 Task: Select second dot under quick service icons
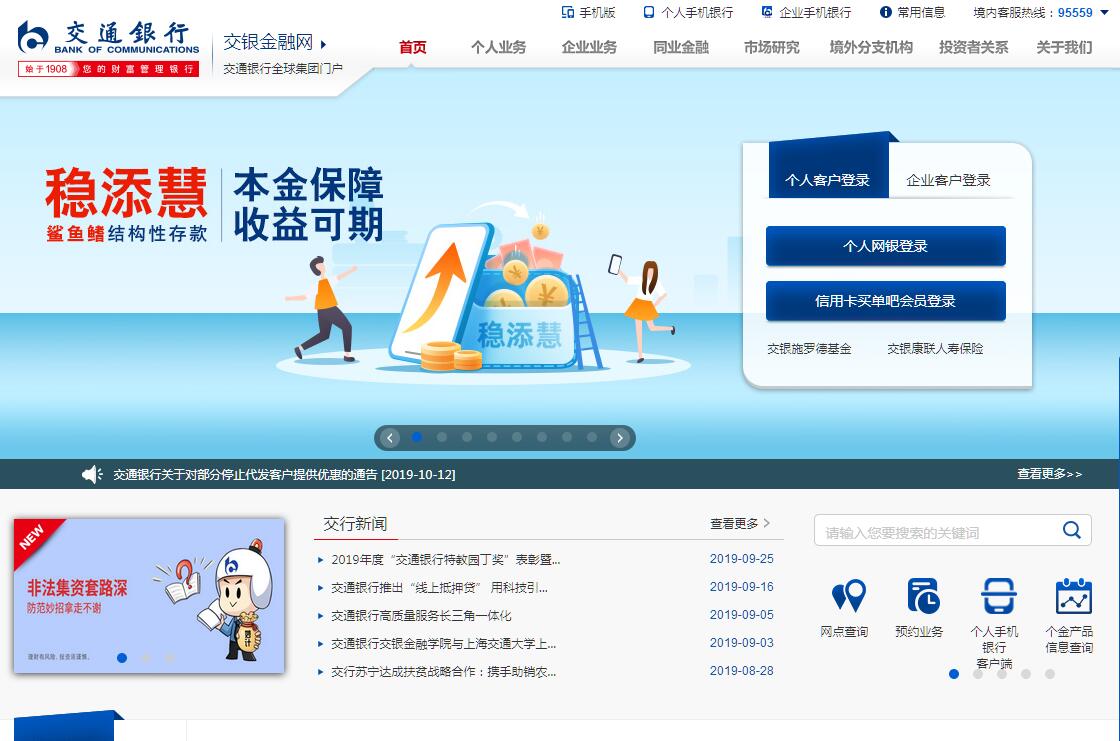click(x=978, y=674)
